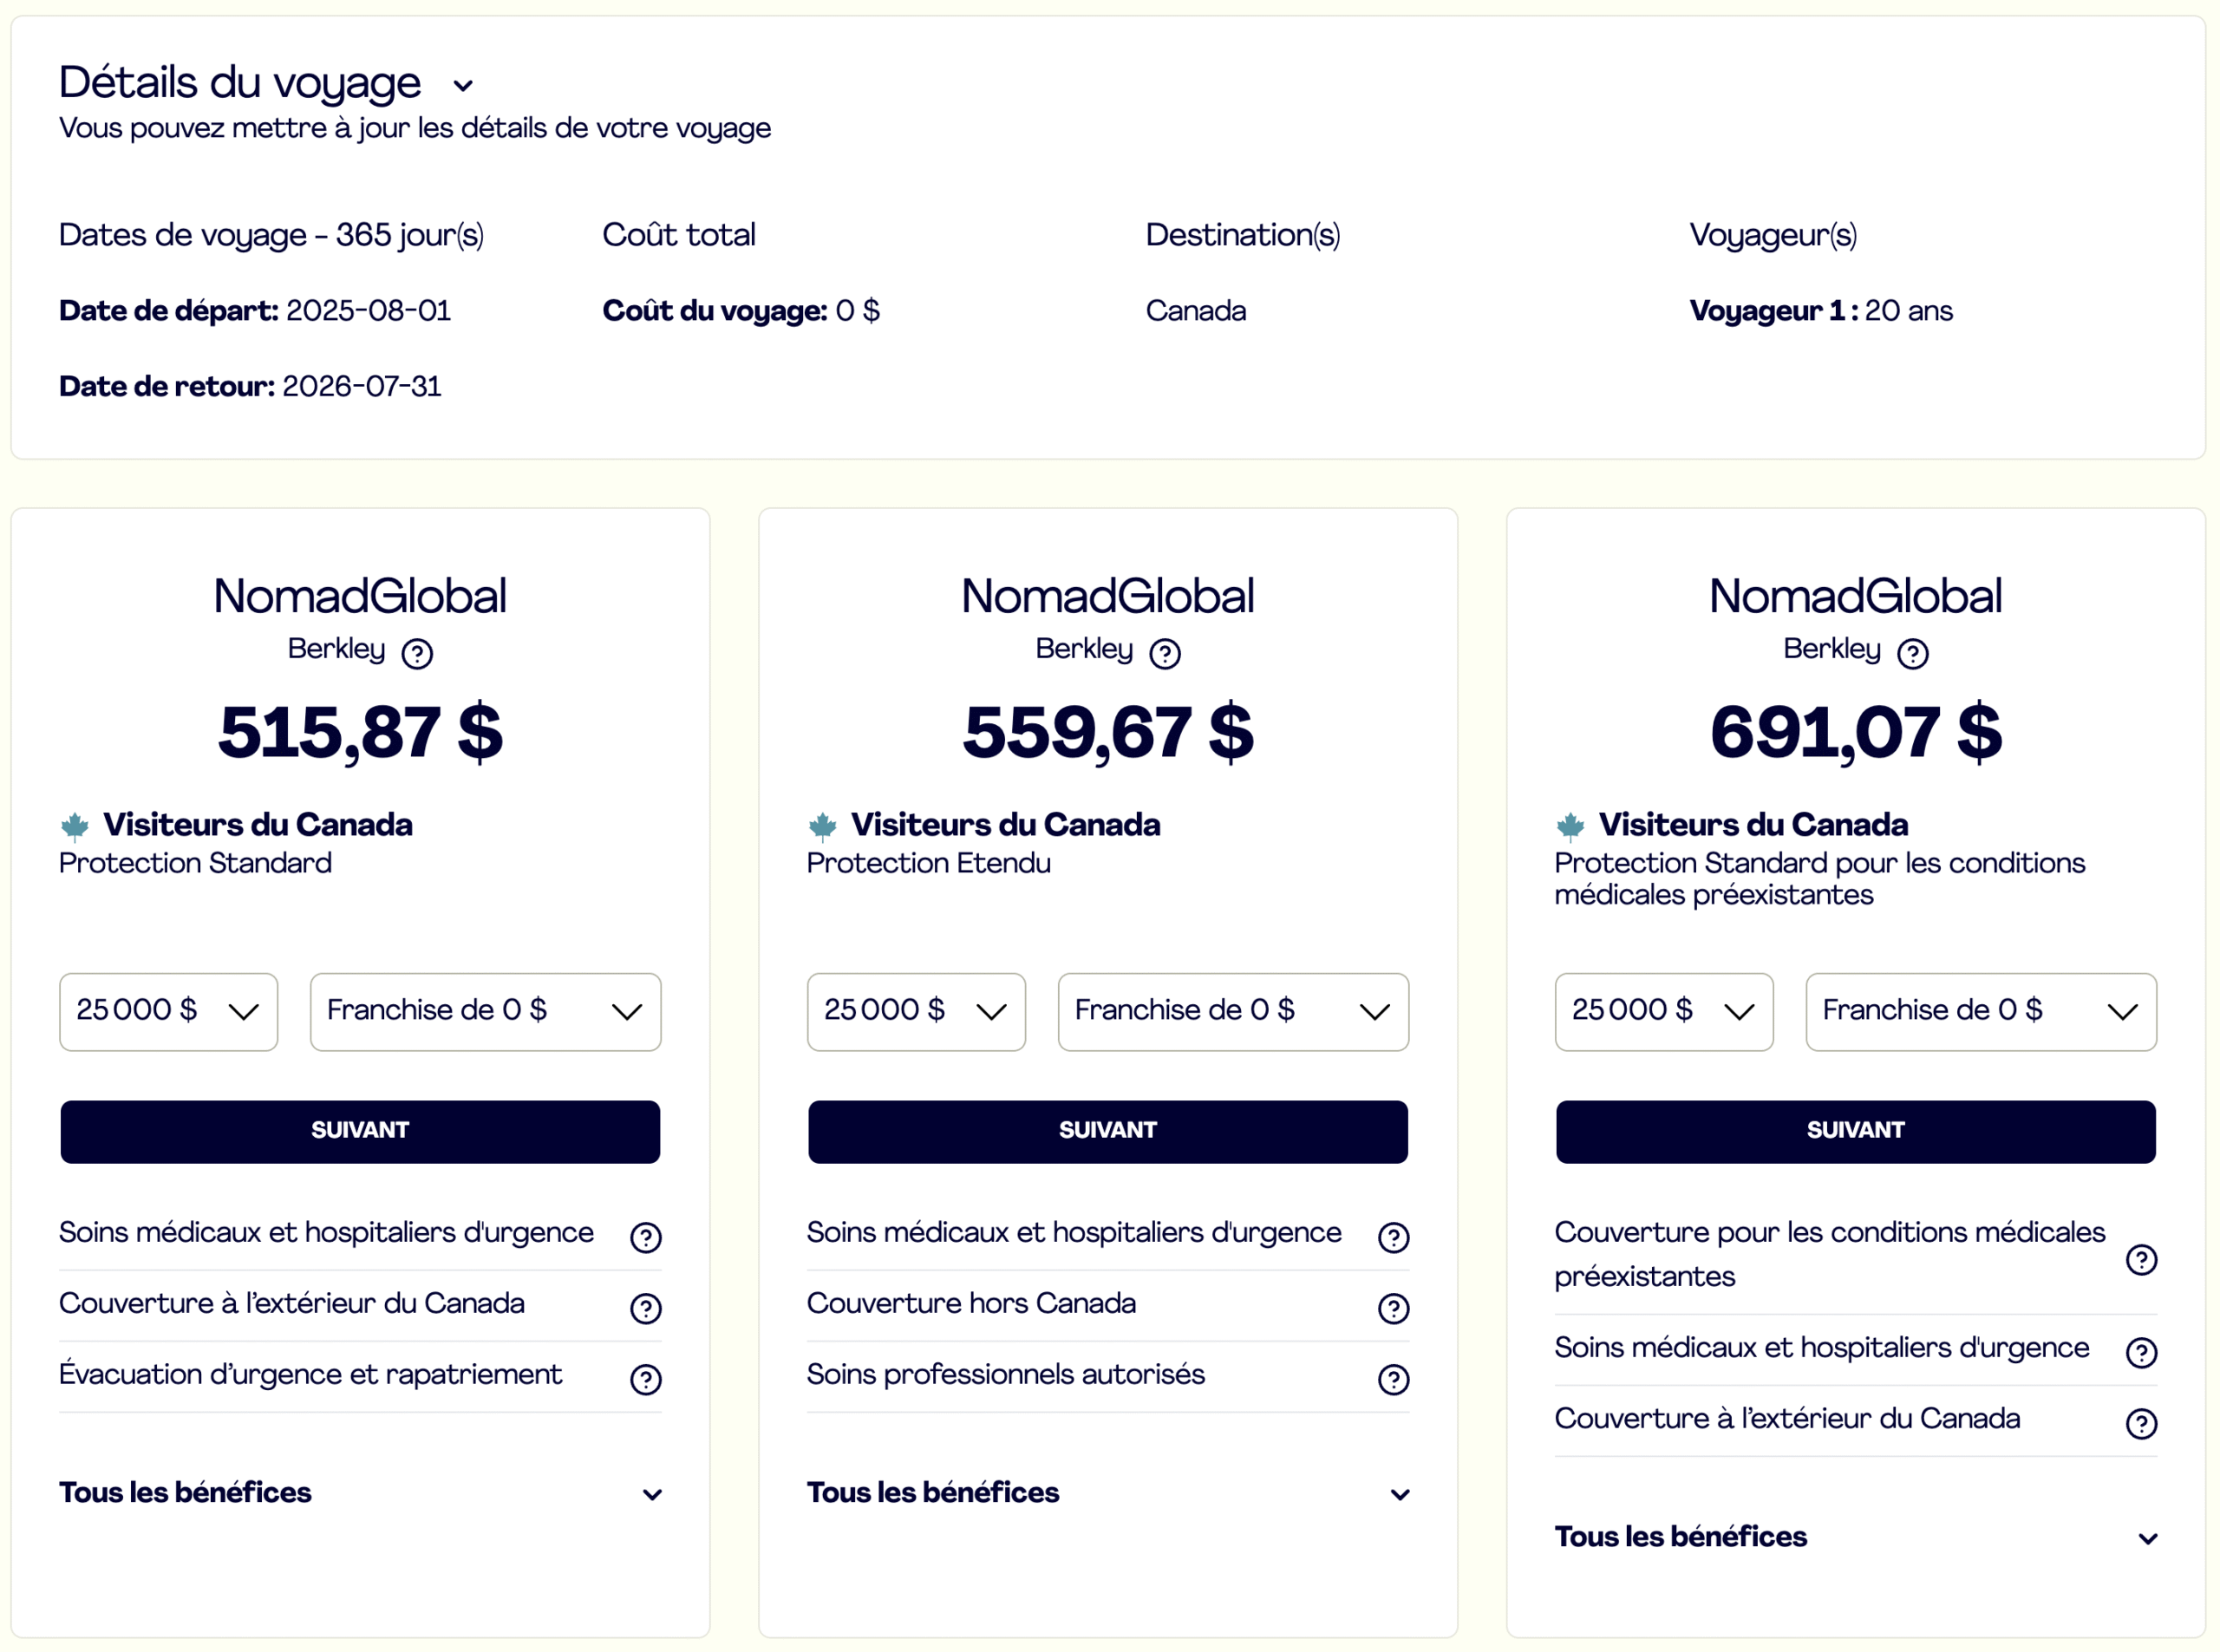The width and height of the screenshot is (2220, 1652).
Task: Show help for Couverture à l'extérieur in 515,87 $ card
Action: [646, 1308]
